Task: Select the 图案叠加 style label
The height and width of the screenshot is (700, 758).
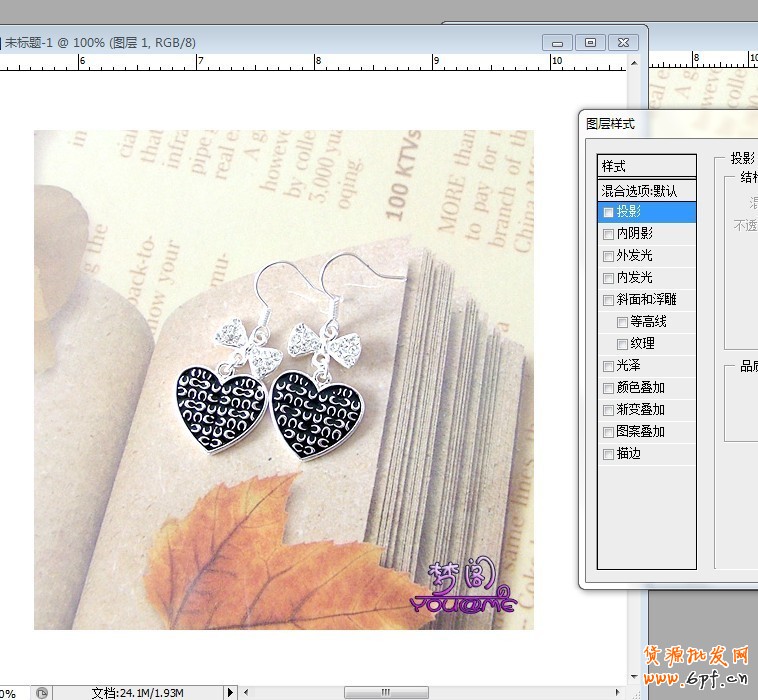Action: pos(641,431)
